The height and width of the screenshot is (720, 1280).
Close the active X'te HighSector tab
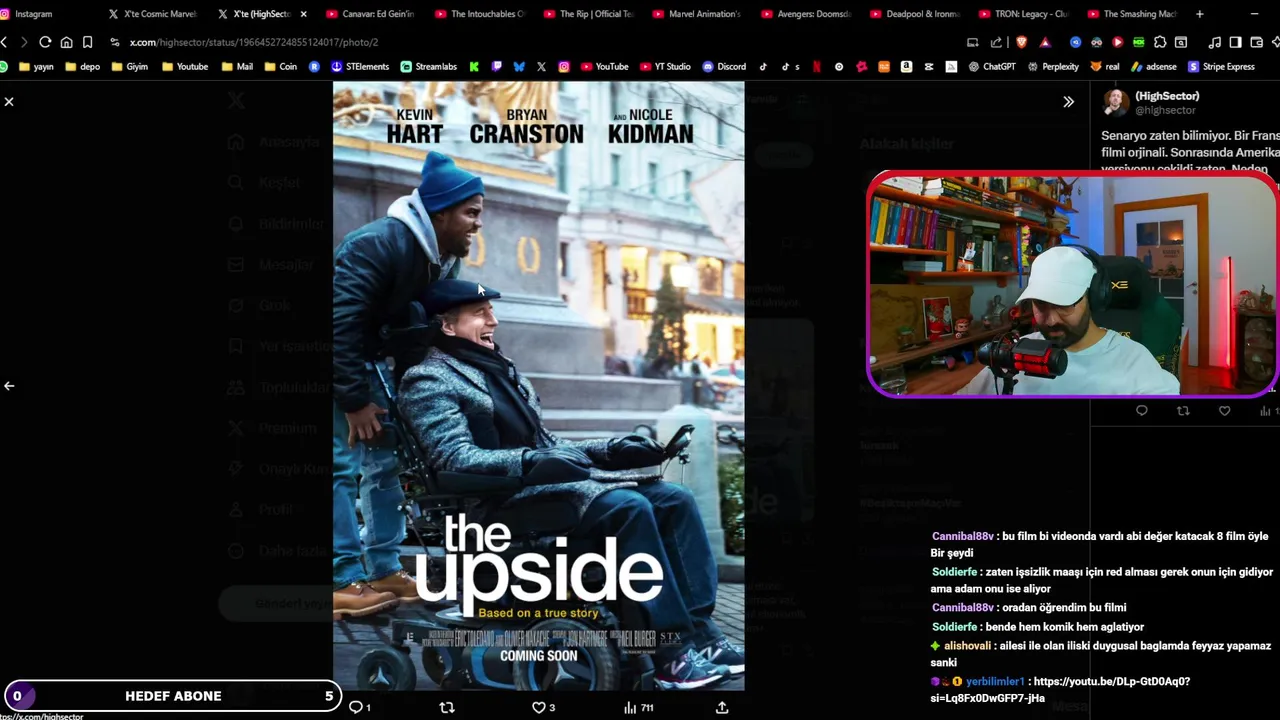(303, 14)
